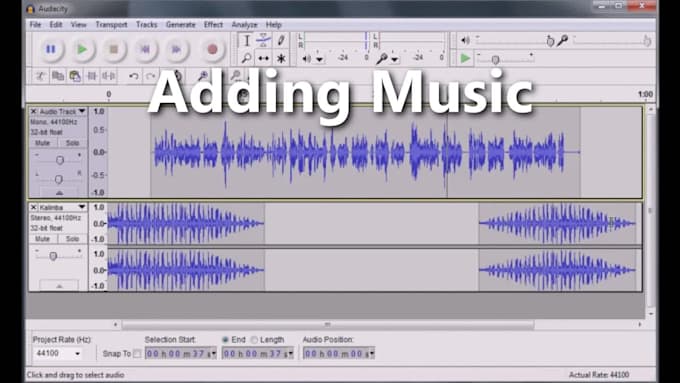Mute the Audio Track
This screenshot has width=680, height=383.
[x=42, y=143]
